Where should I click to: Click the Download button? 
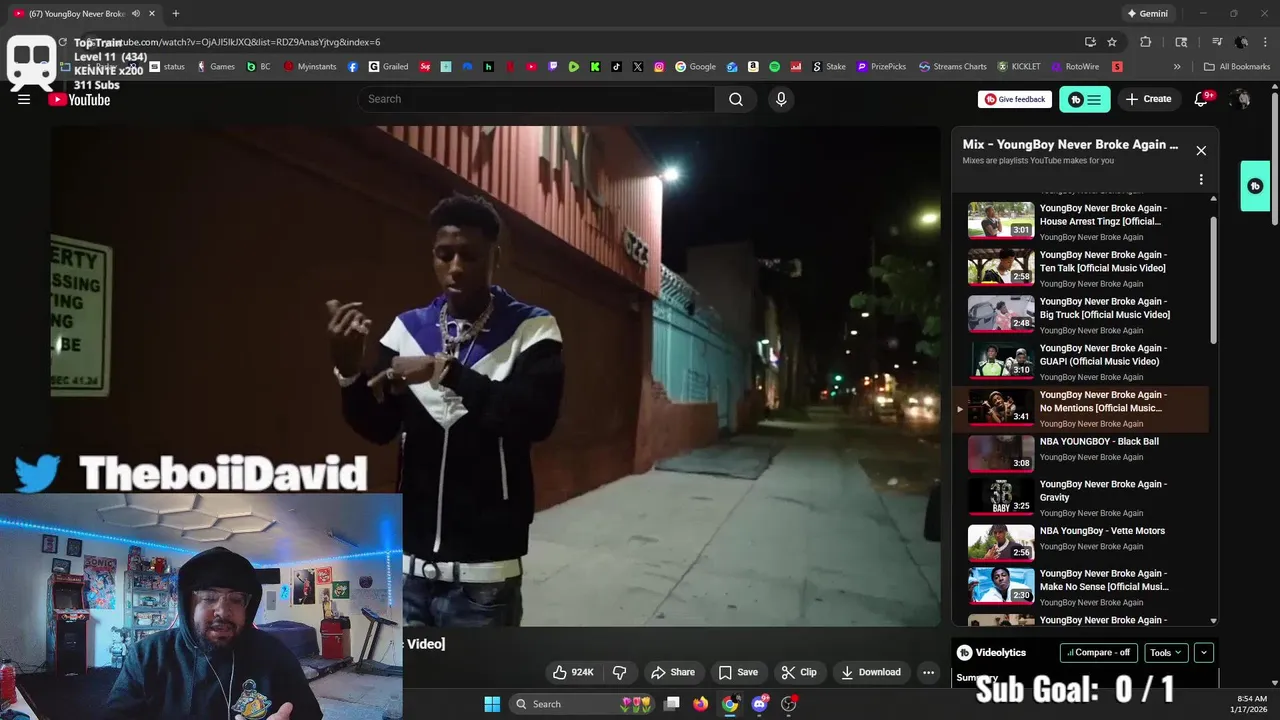[x=871, y=672]
